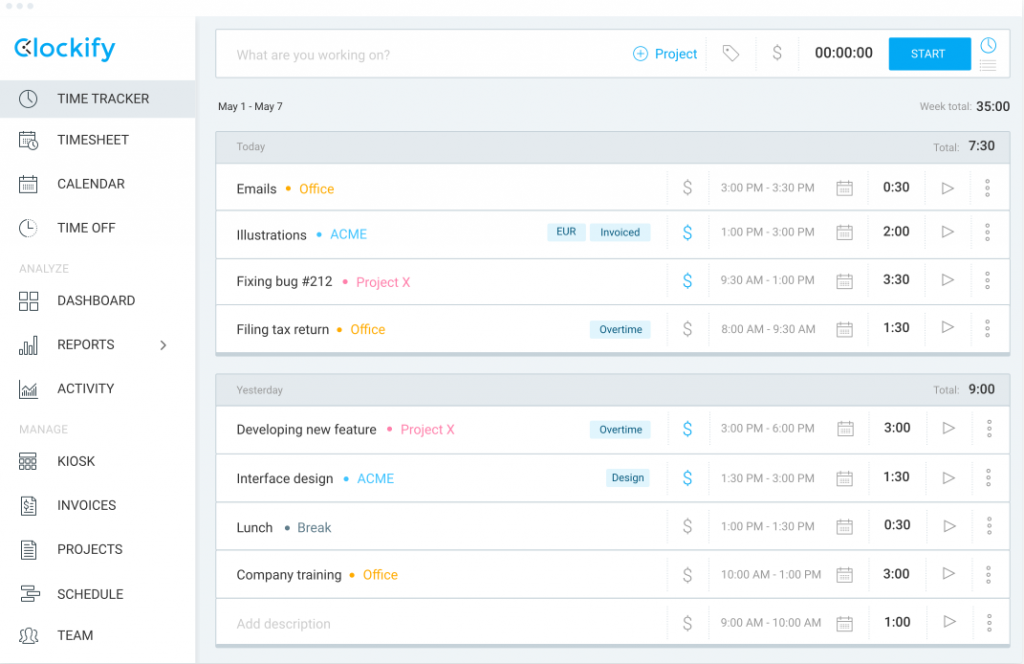Open the tag picker in the timer bar
The image size is (1024, 664).
[x=731, y=54]
